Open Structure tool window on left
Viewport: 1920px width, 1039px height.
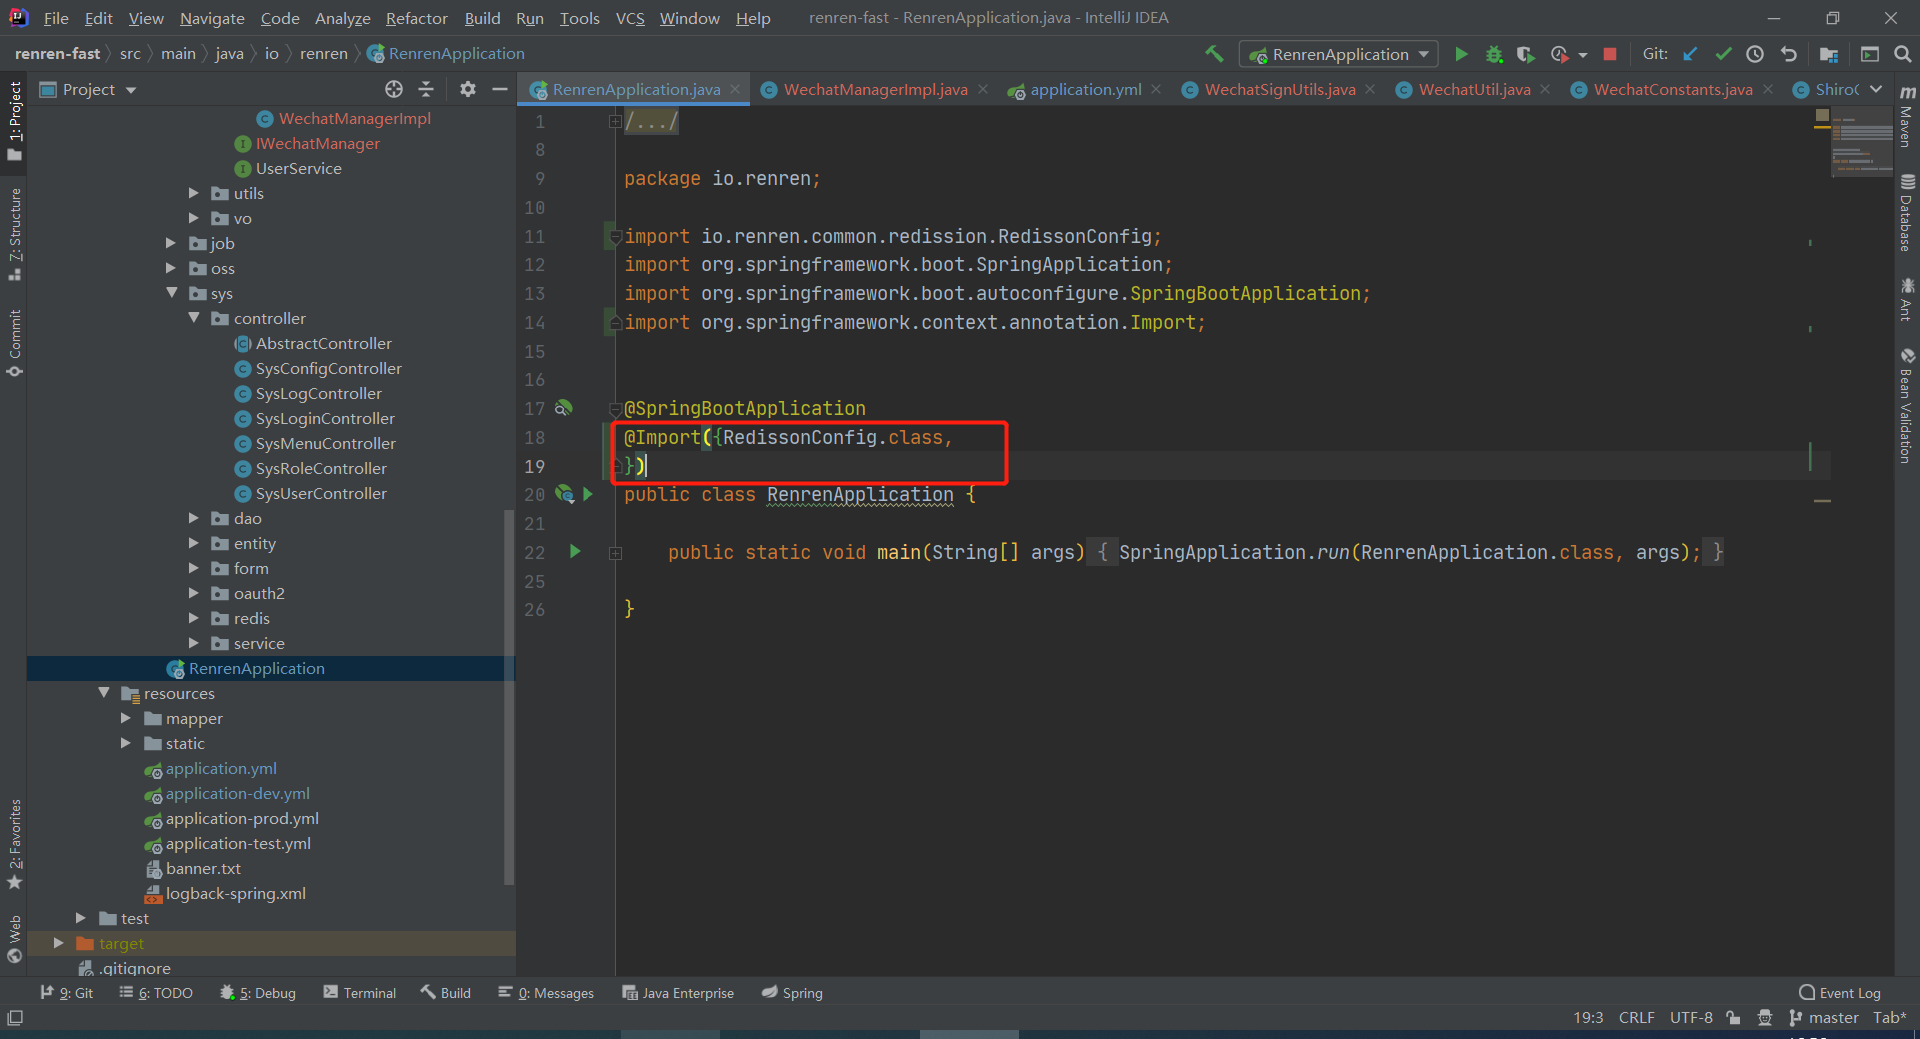14,233
